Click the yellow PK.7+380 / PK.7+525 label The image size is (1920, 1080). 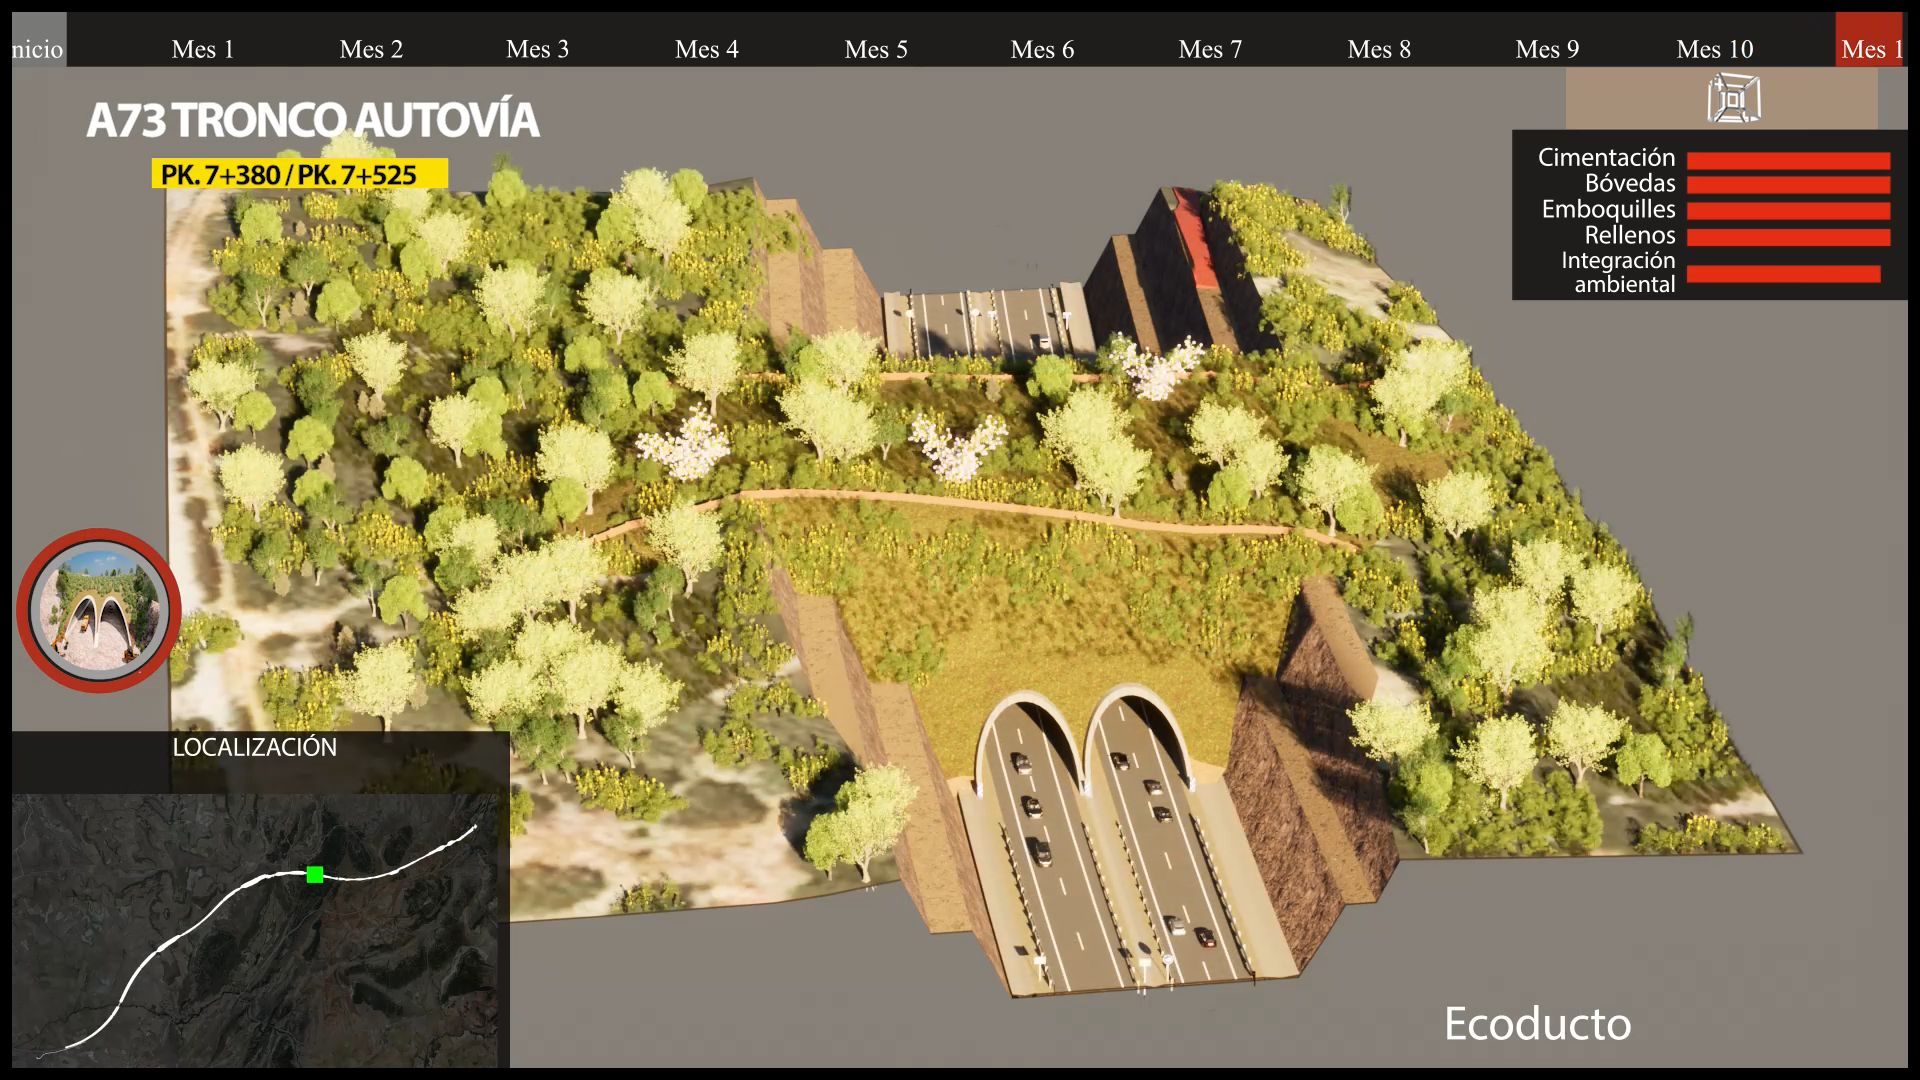point(299,174)
